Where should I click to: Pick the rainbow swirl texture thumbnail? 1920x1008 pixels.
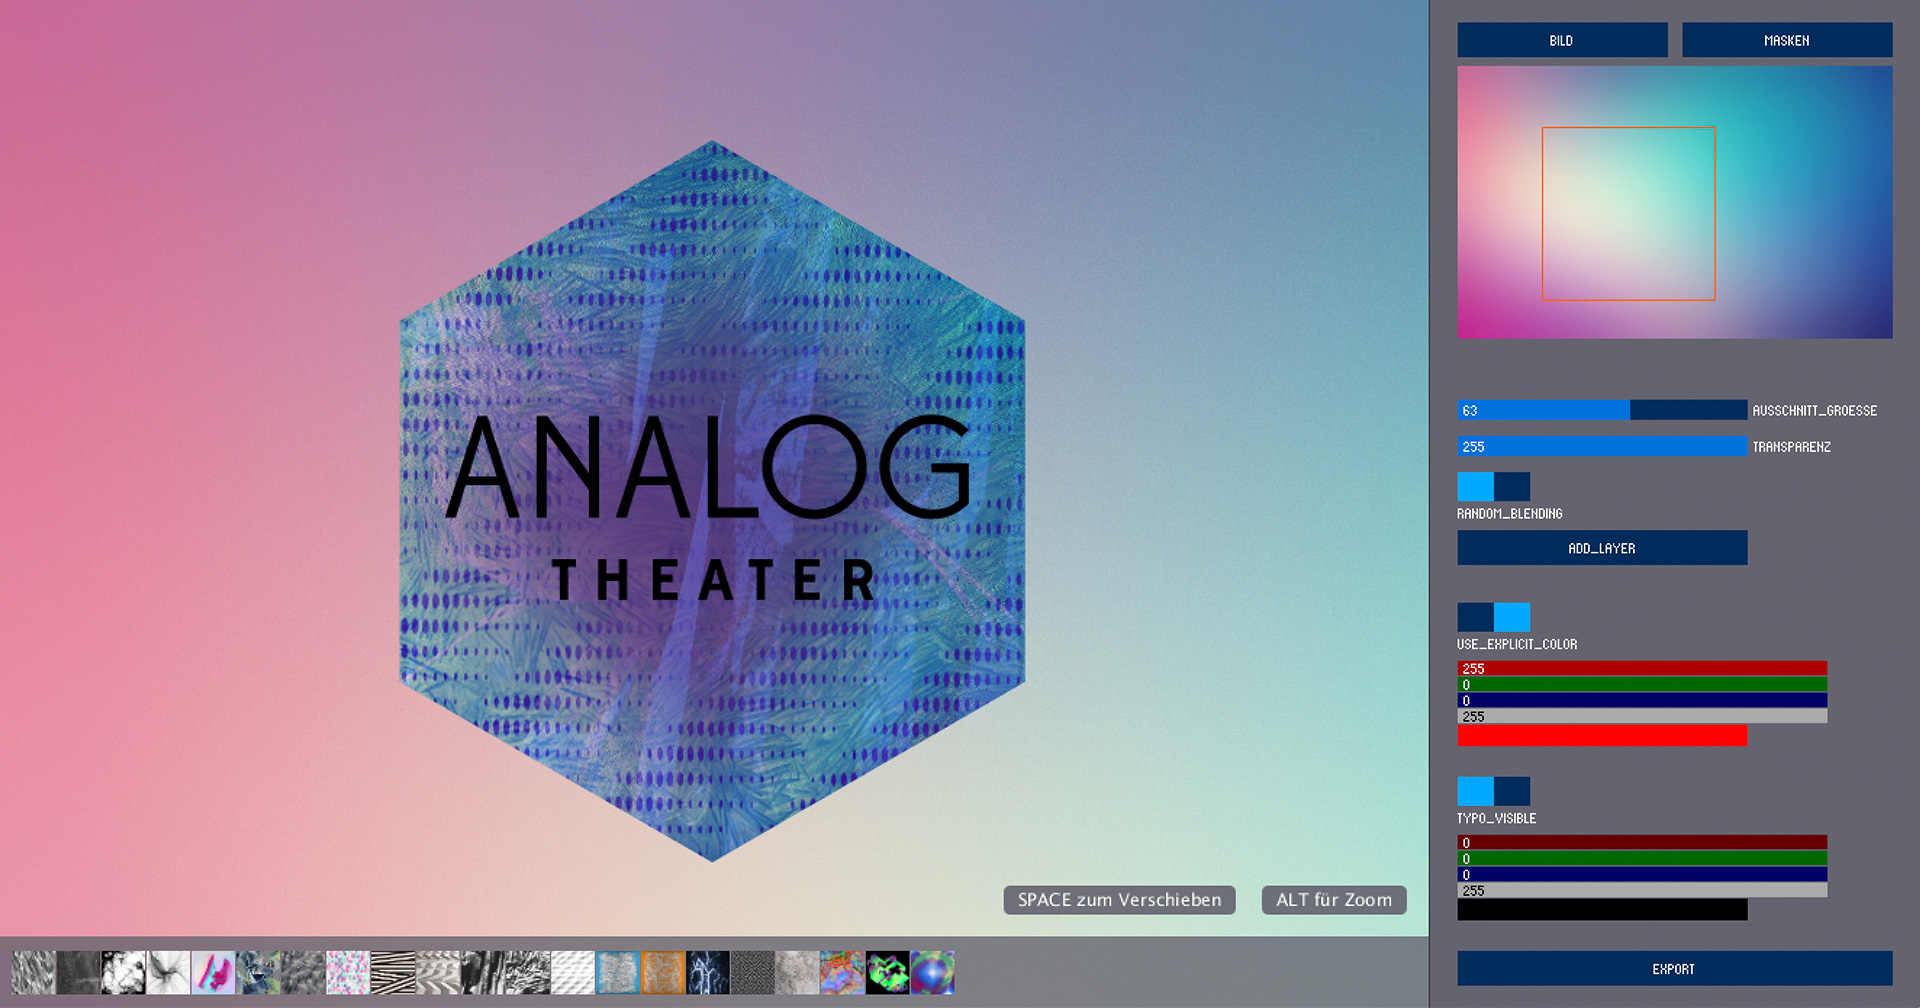click(x=844, y=972)
